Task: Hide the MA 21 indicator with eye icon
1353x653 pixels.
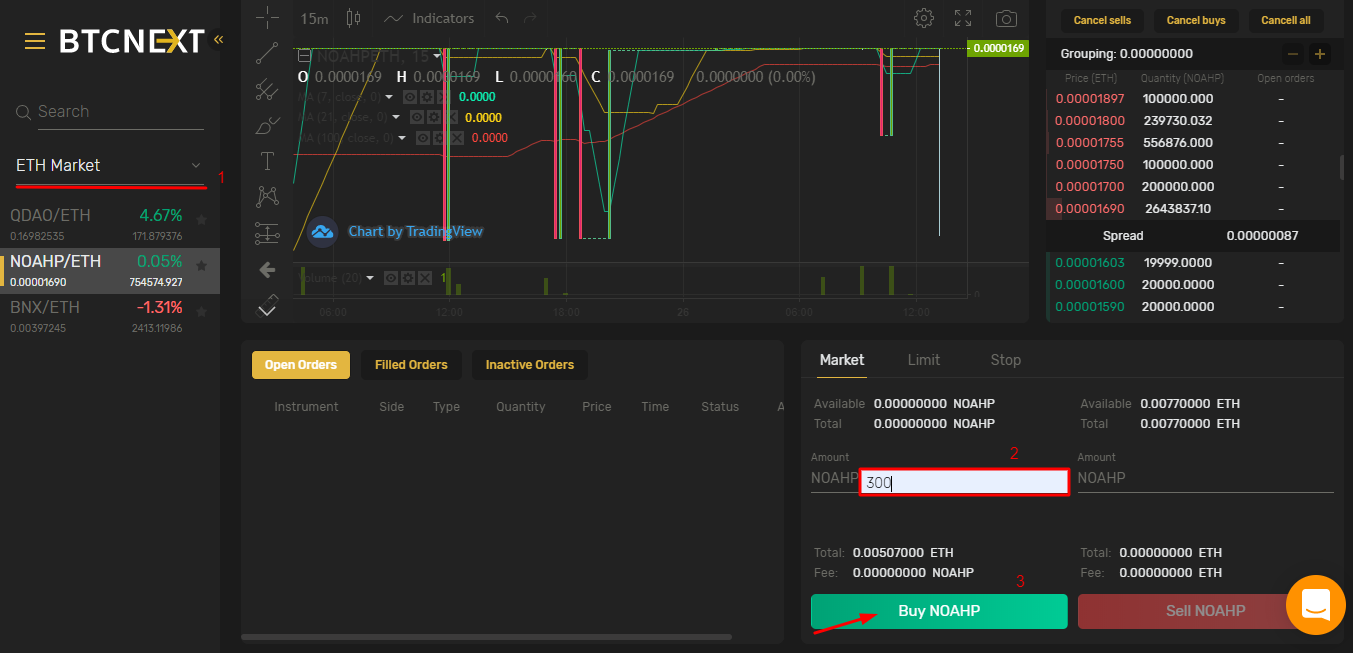Action: pyautogui.click(x=416, y=117)
